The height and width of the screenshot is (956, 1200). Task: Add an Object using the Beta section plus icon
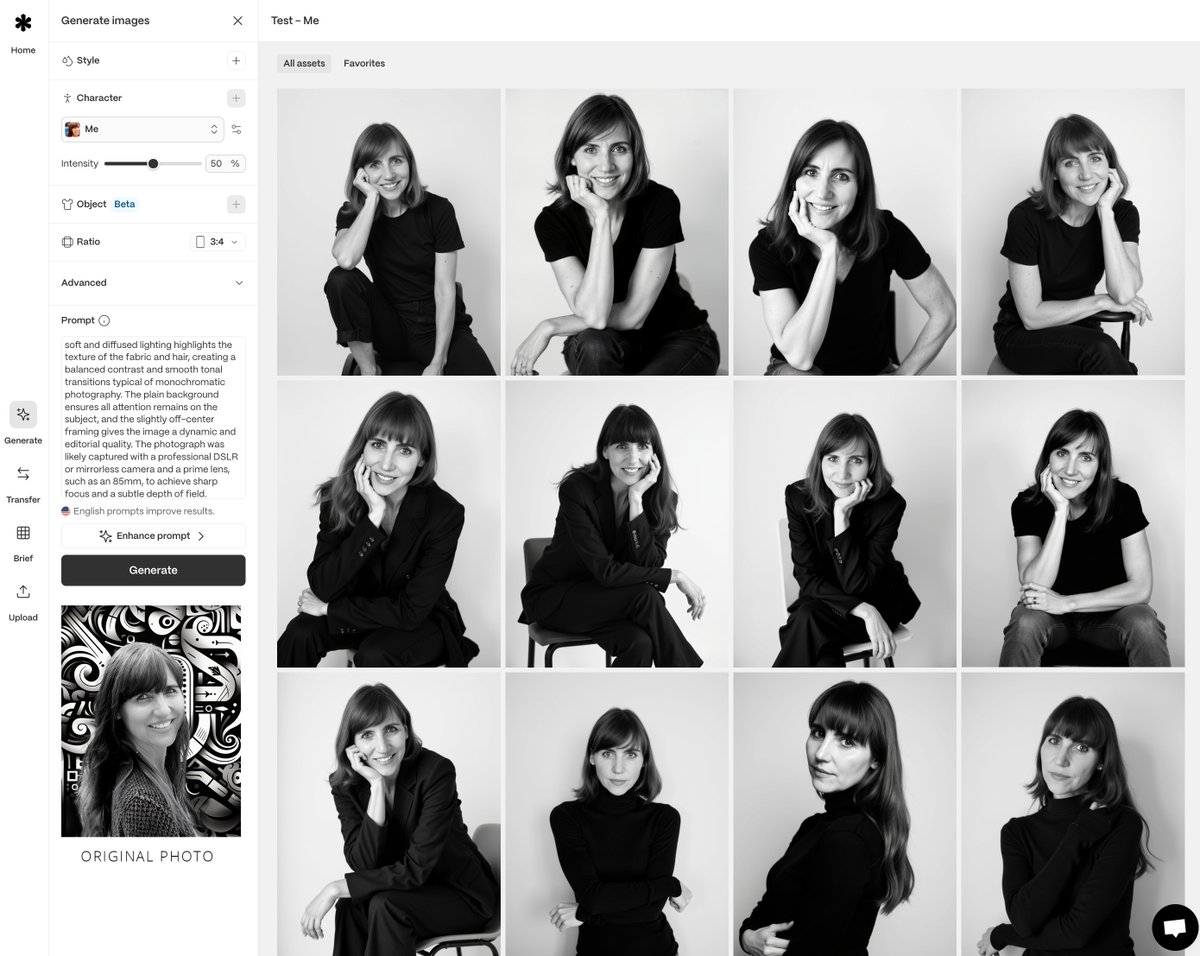(x=236, y=204)
